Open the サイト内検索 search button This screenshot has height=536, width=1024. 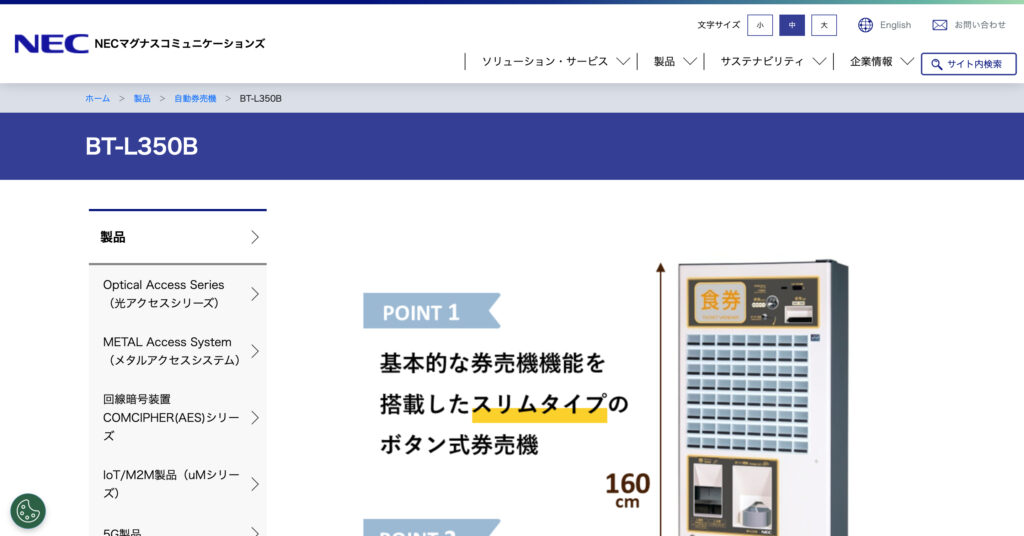[968, 64]
